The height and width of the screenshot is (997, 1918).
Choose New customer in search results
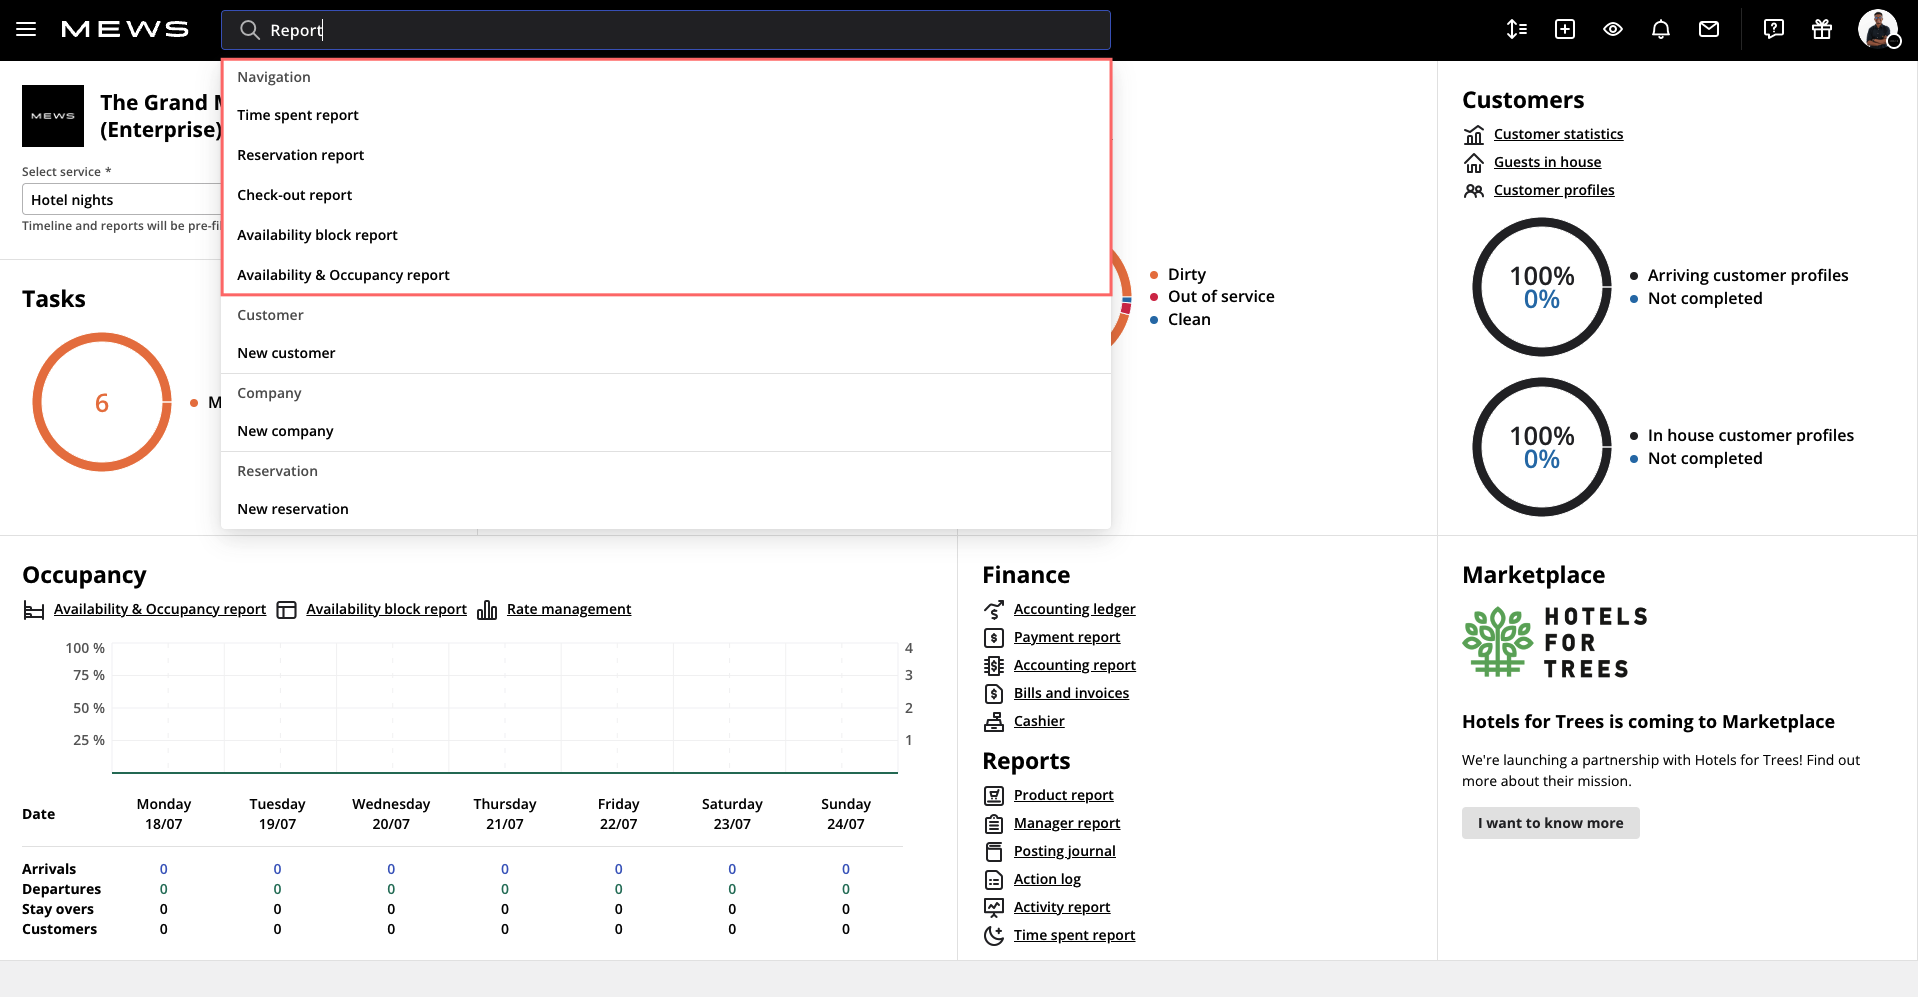click(x=286, y=353)
